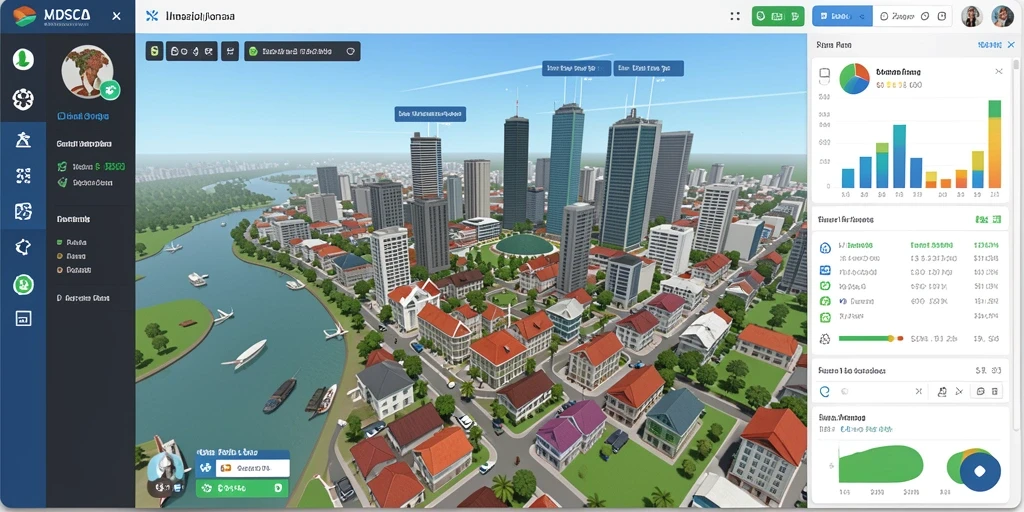
Task: Switch to the white tab beside the blue tab
Action: click(x=912, y=16)
